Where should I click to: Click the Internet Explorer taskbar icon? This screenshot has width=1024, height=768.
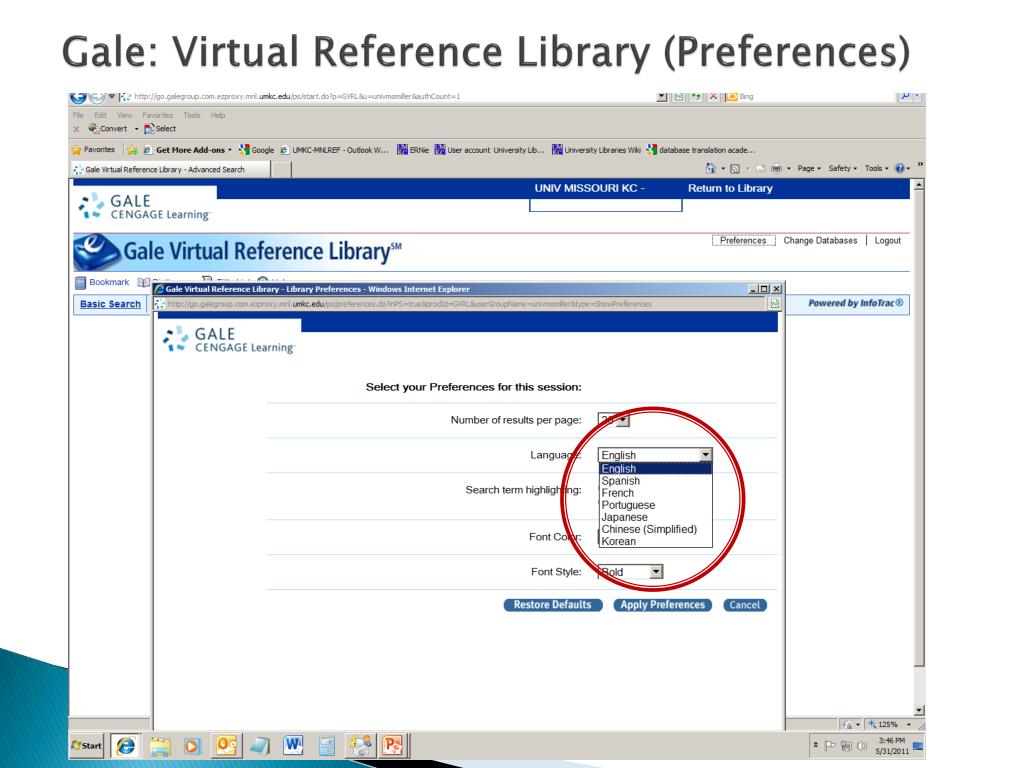(x=126, y=745)
